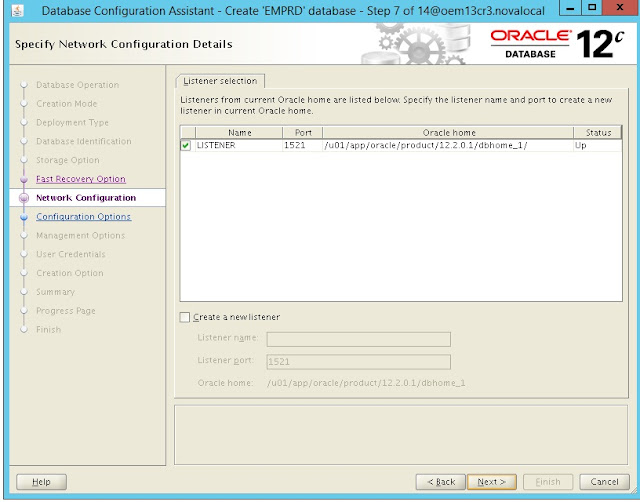Click the Oracle home path text below Listener port
The height and width of the screenshot is (502, 640).
pyautogui.click(x=366, y=383)
